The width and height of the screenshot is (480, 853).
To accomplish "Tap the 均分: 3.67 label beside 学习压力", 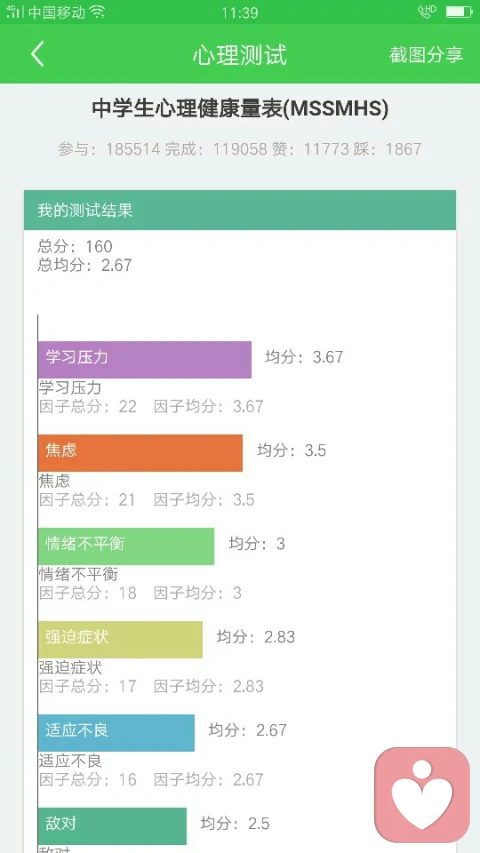I will pos(304,357).
